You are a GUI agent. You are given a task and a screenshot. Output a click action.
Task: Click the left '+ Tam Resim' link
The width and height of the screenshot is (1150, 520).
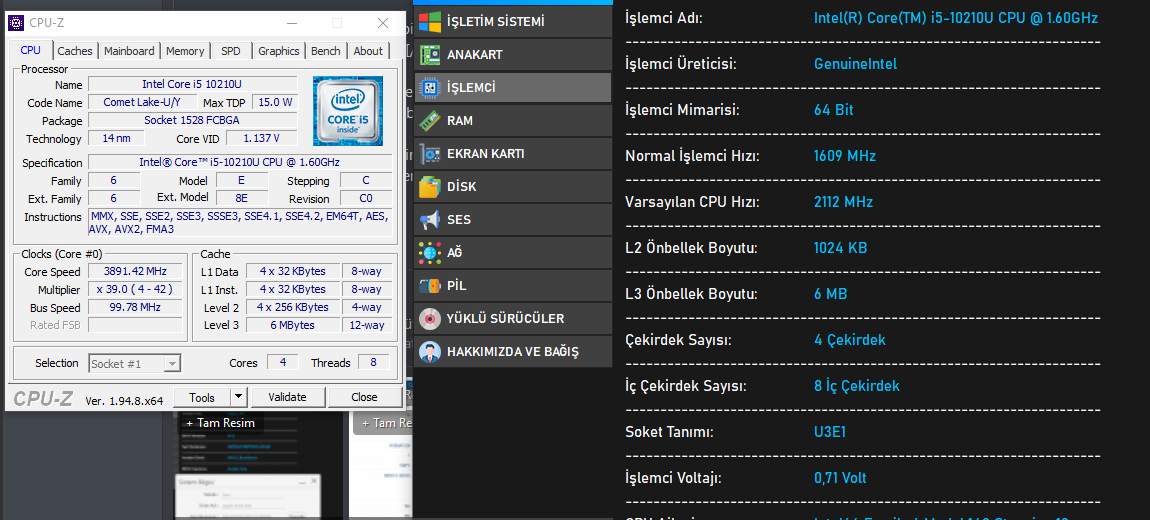click(221, 423)
